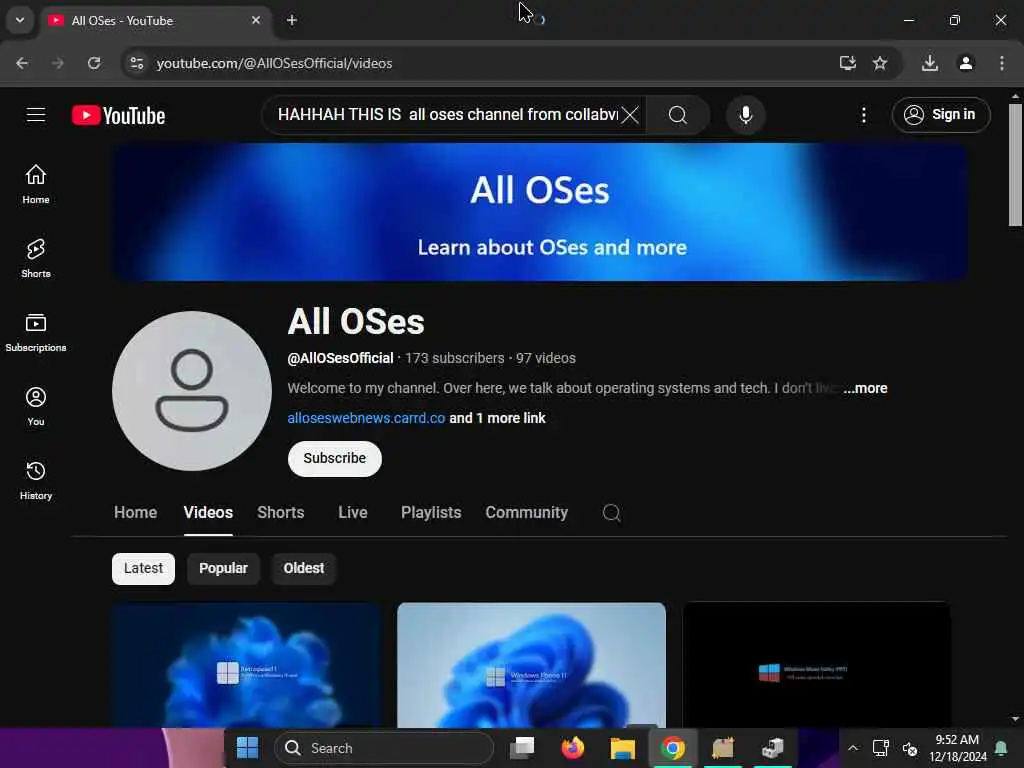Image resolution: width=1024 pixels, height=768 pixels.
Task: Click the taskbar Search box
Action: click(384, 748)
